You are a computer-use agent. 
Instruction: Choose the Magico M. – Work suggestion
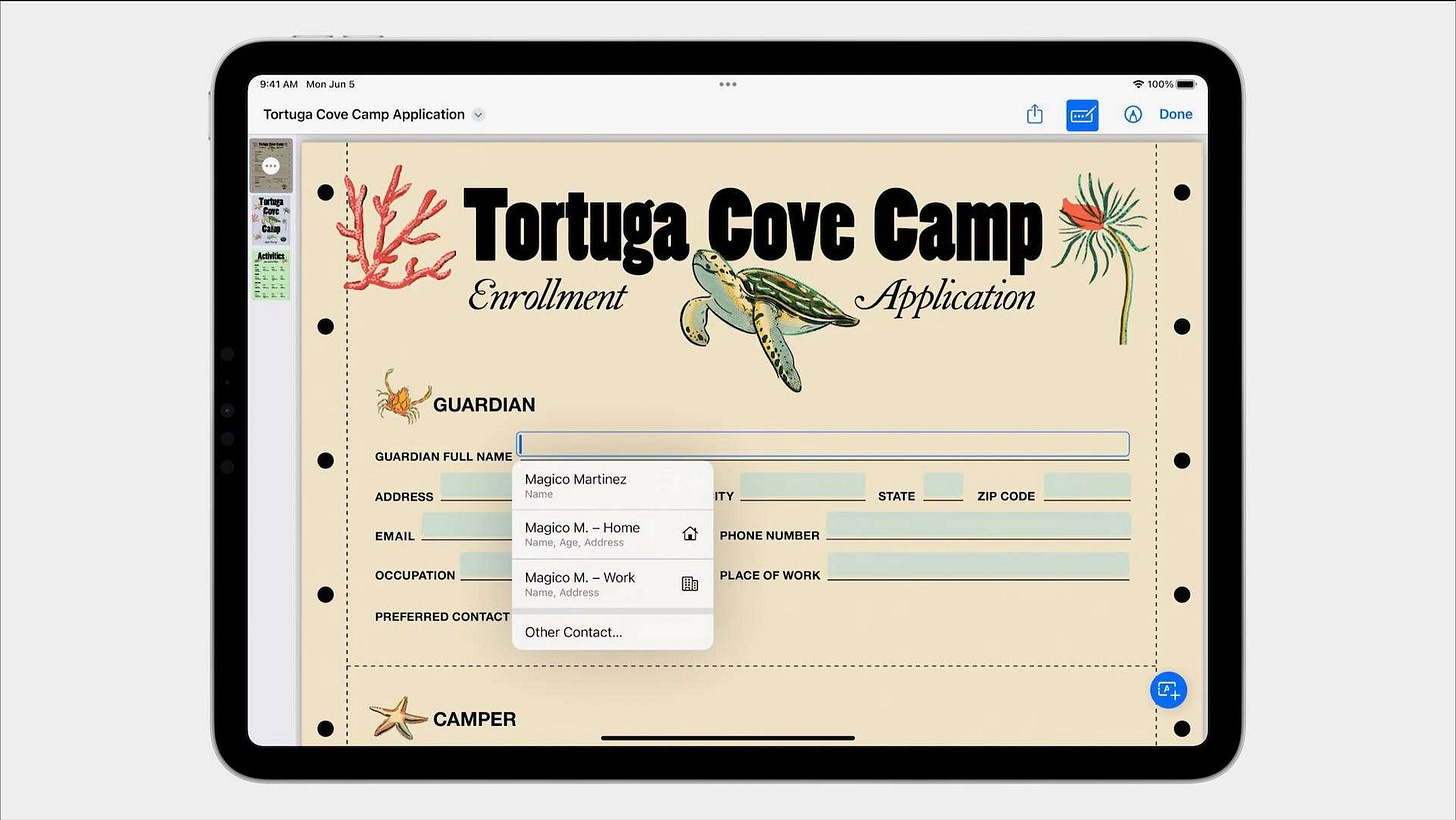[612, 584]
